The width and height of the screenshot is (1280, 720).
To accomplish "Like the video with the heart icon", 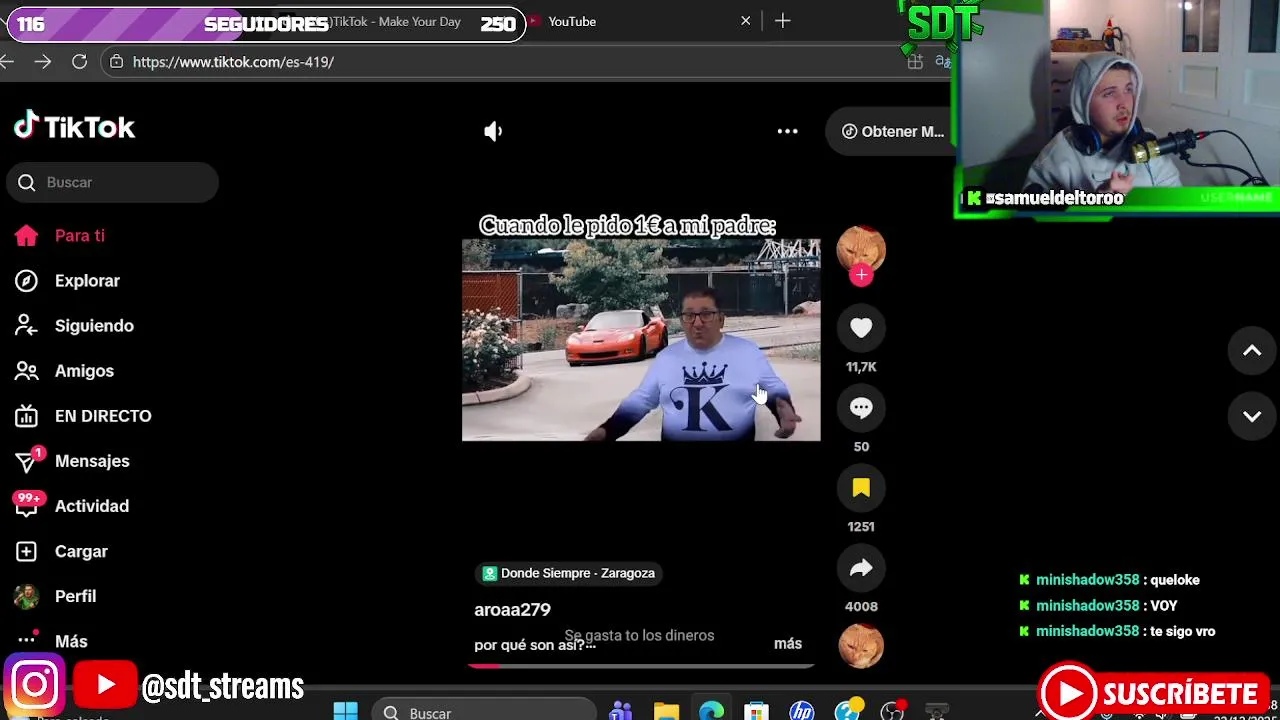I will click(861, 328).
